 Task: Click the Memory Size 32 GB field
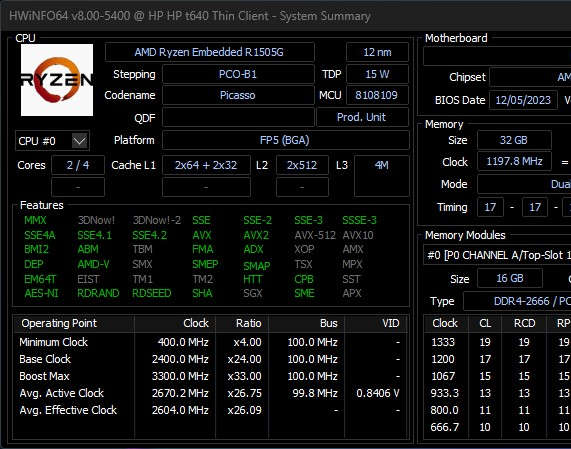click(514, 140)
